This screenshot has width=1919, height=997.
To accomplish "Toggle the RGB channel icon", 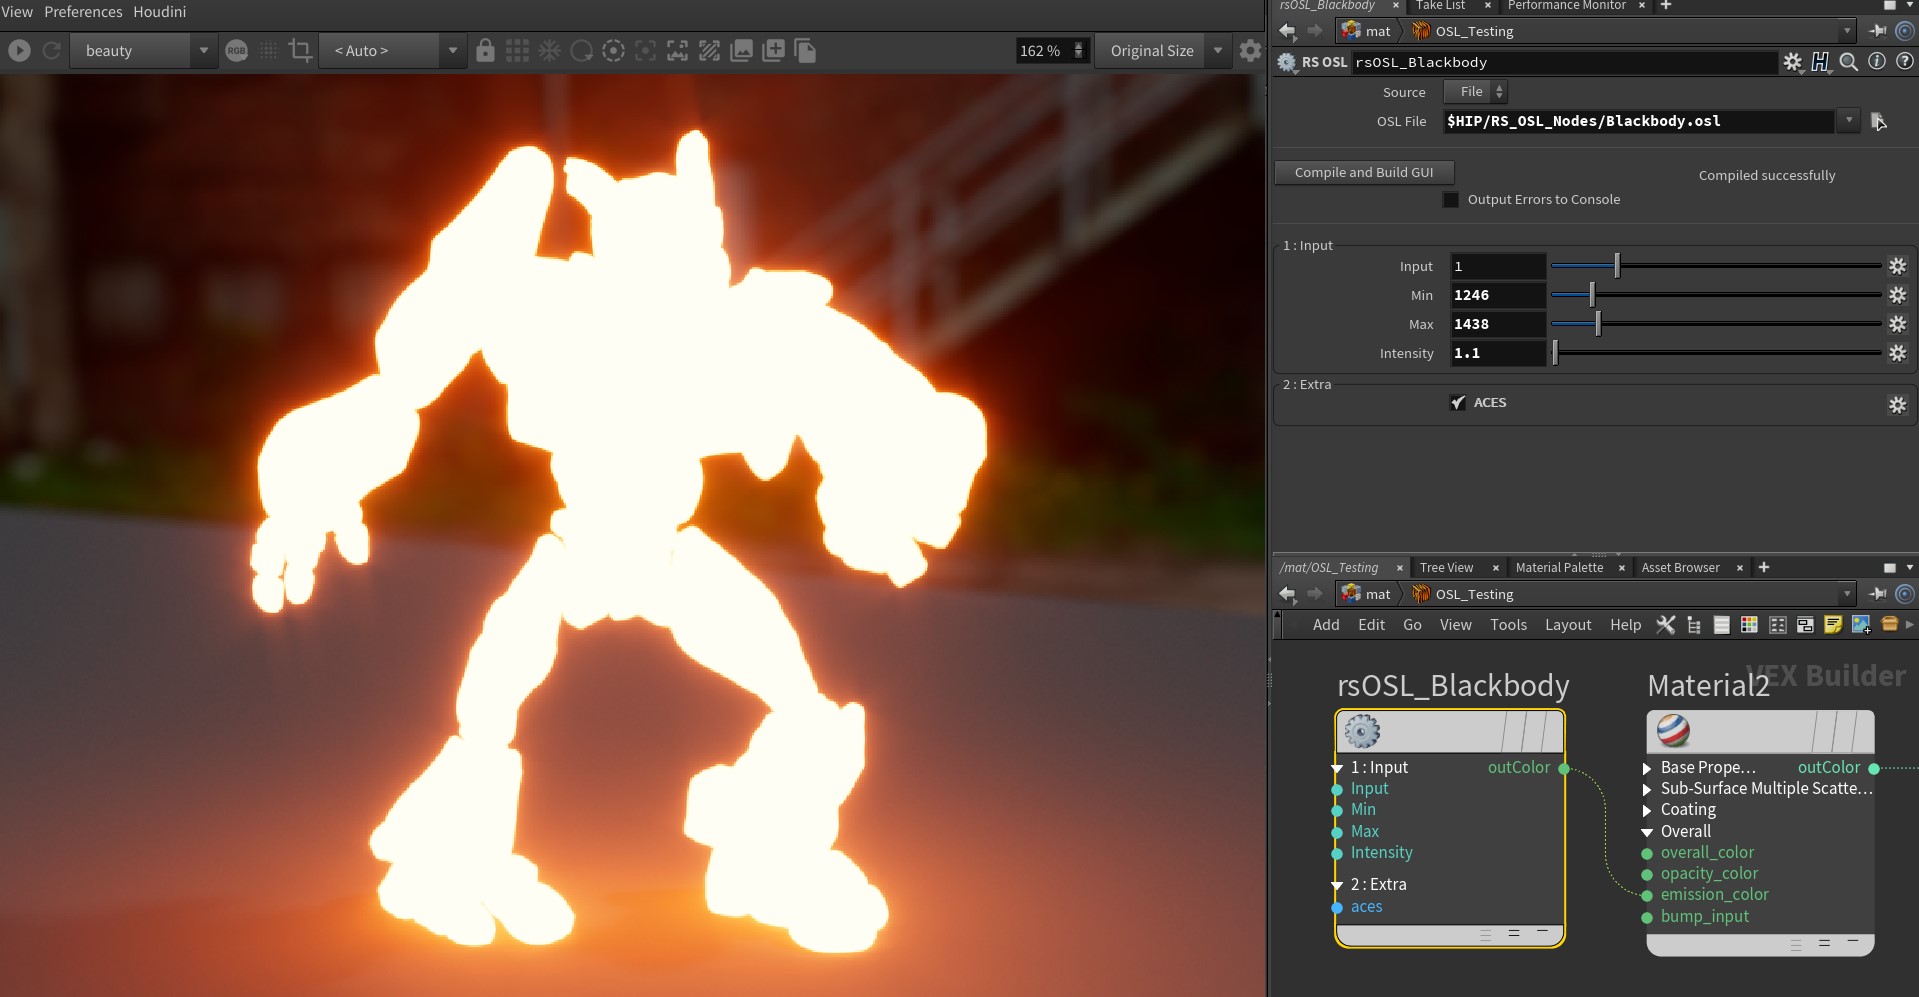I will pyautogui.click(x=237, y=50).
